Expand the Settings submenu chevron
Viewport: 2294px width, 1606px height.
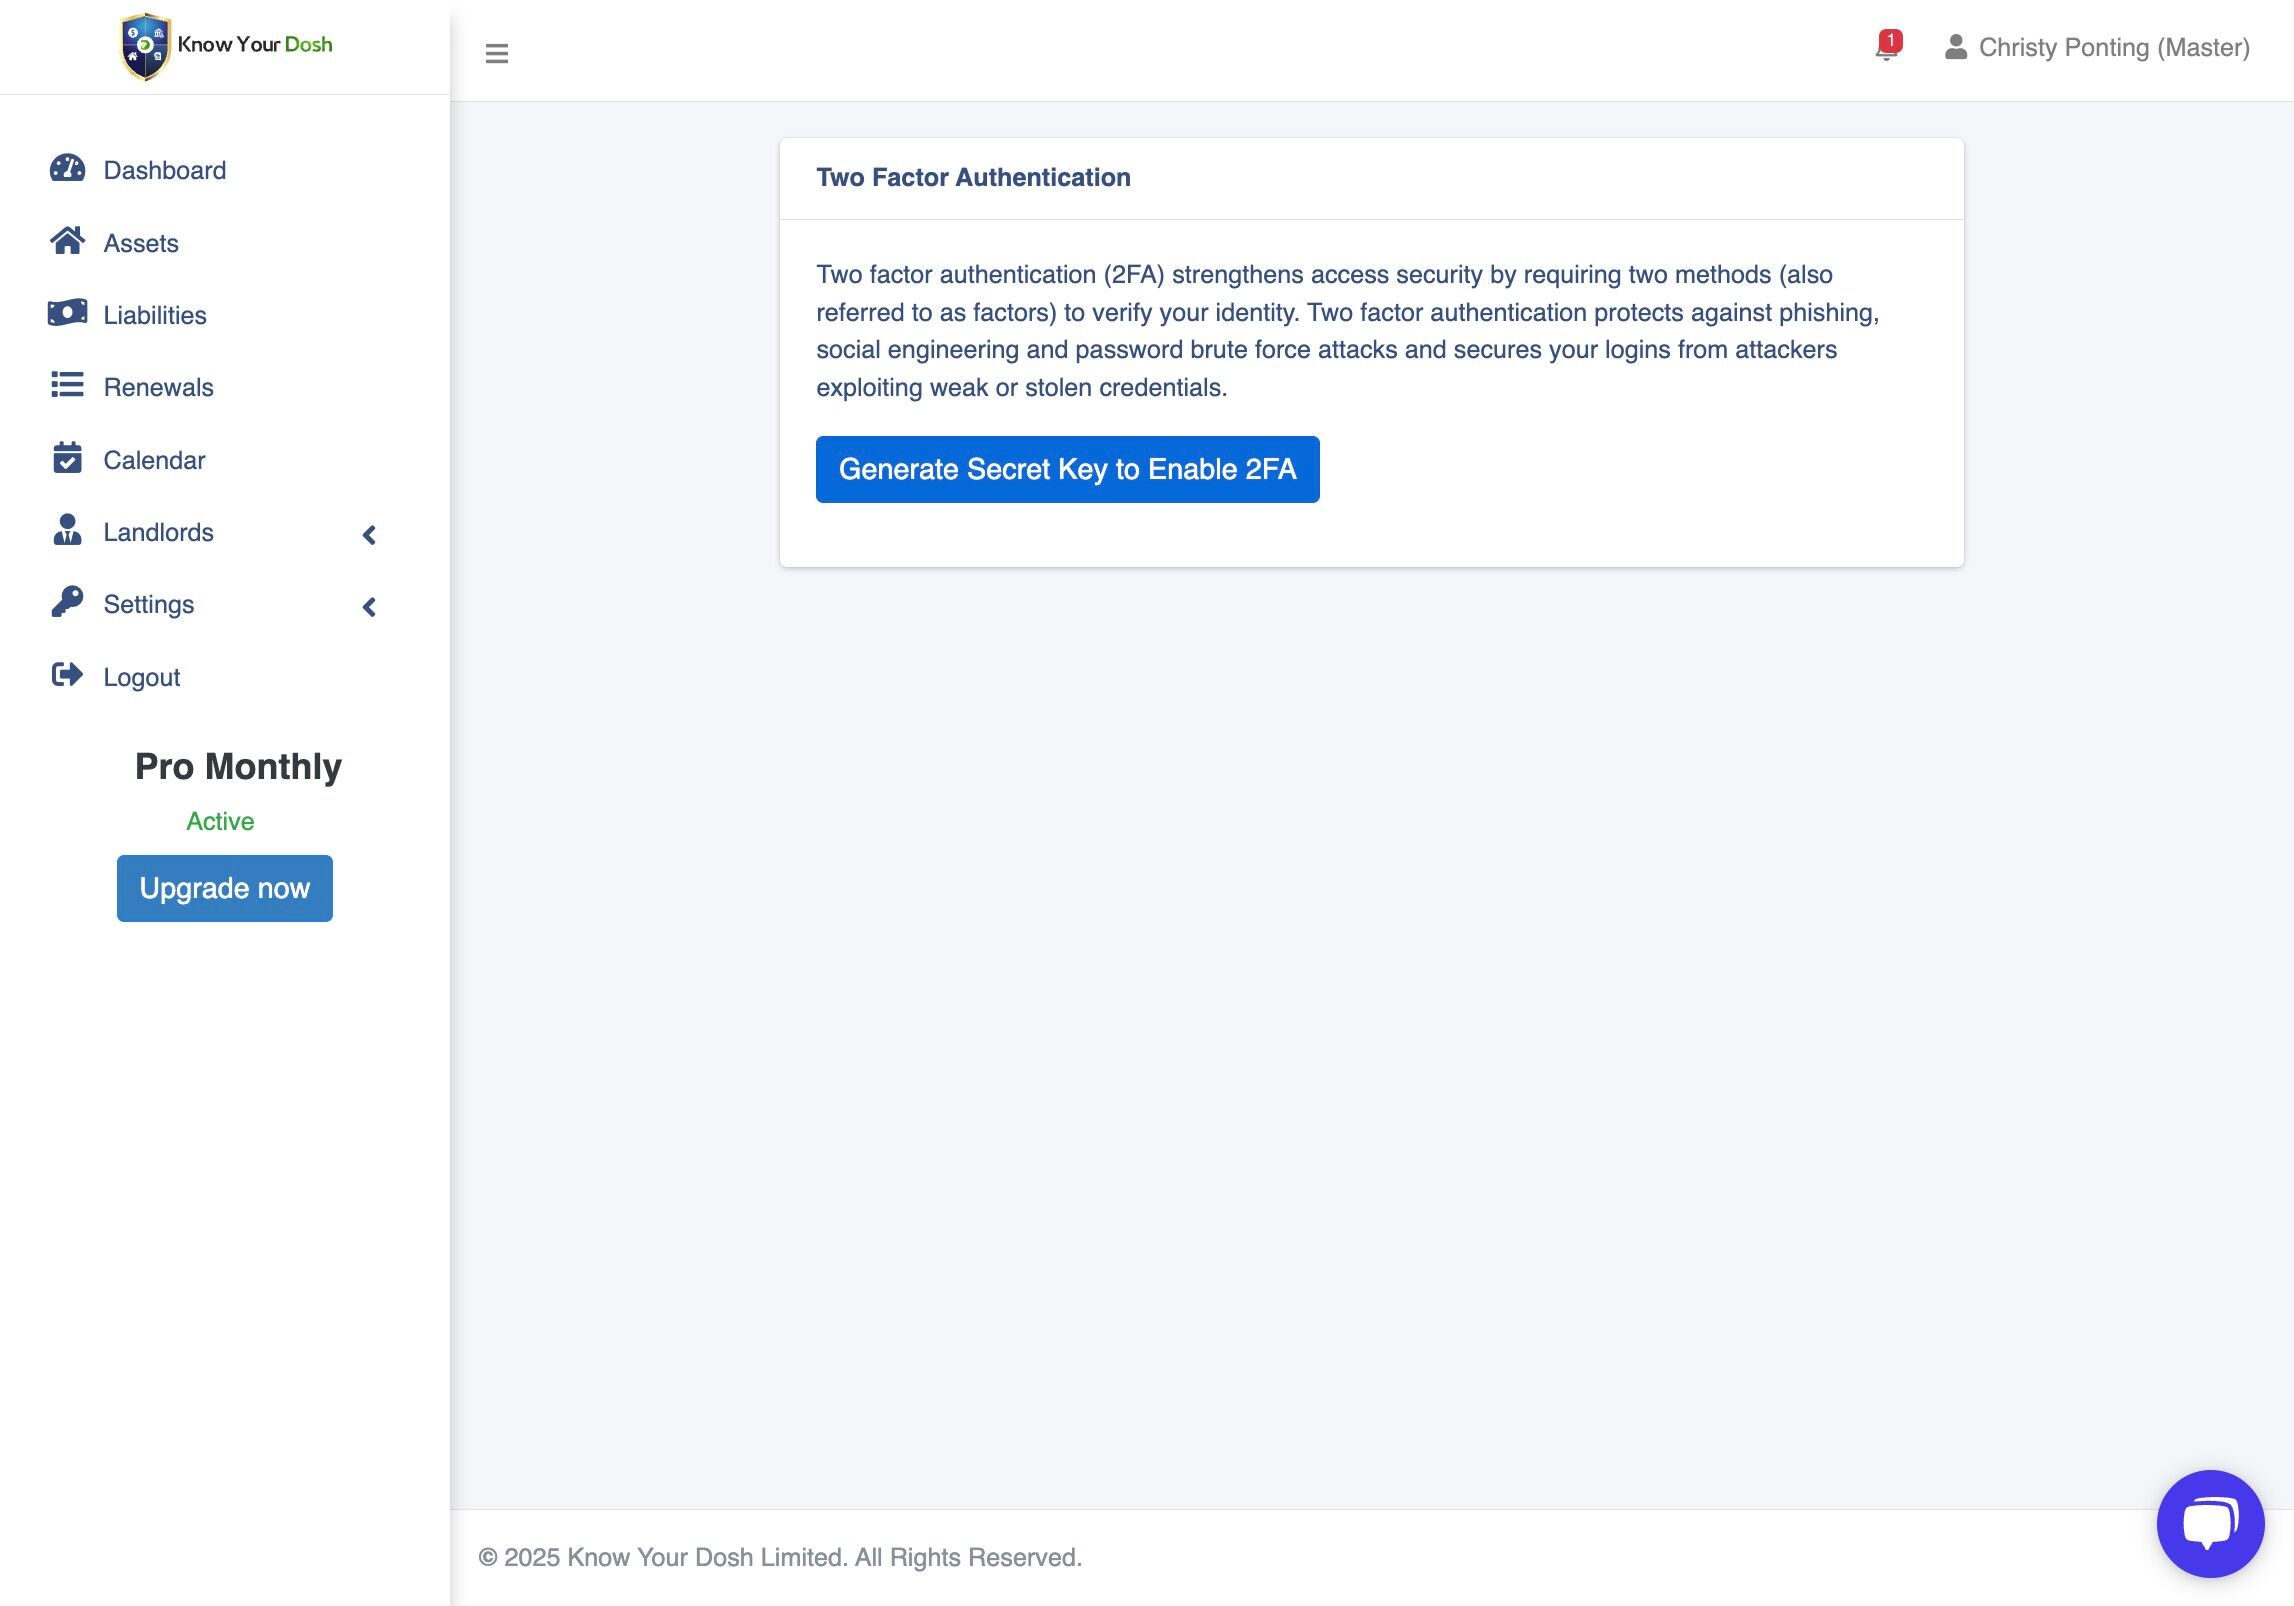[369, 607]
